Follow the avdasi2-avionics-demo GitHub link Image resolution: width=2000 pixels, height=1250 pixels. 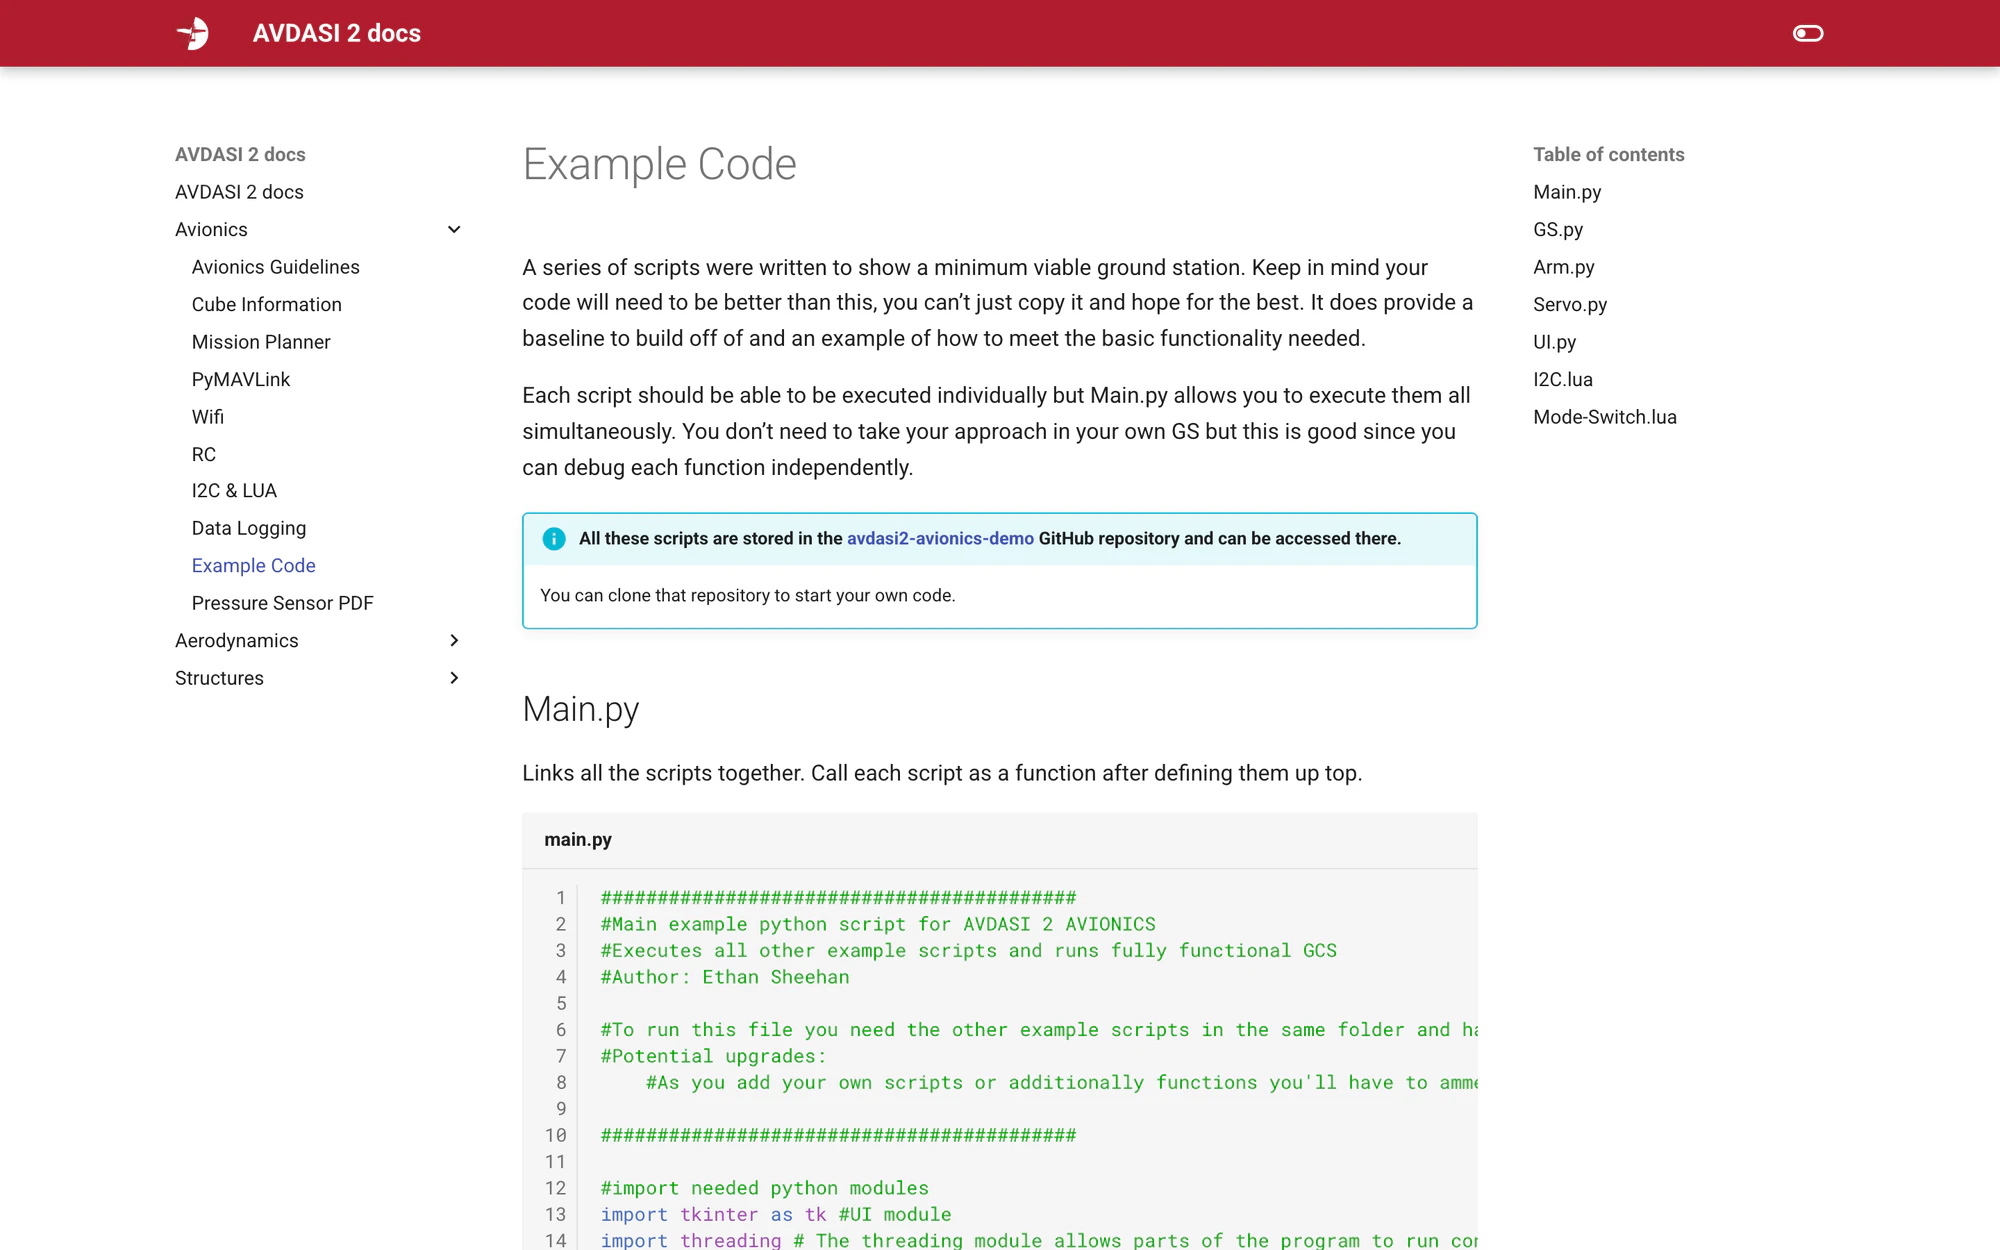(x=940, y=539)
